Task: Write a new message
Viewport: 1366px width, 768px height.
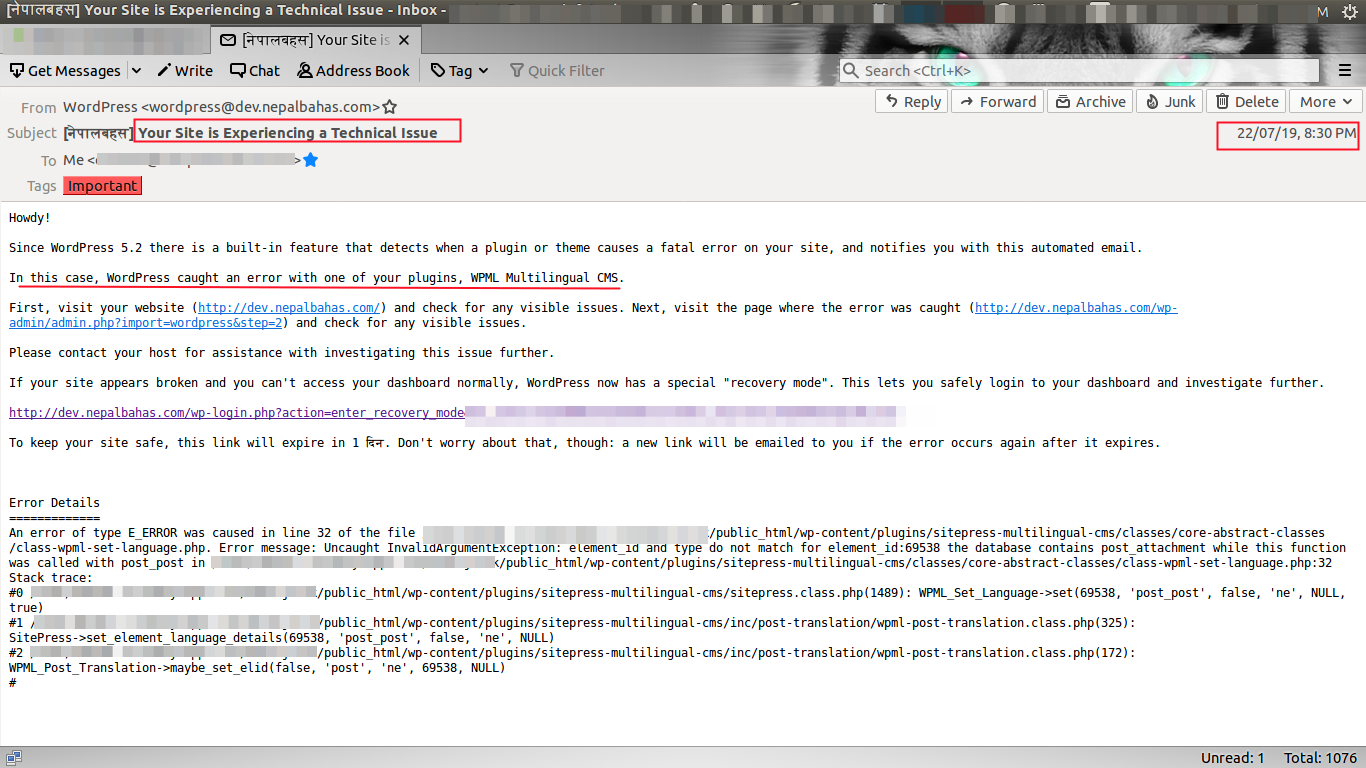Action: tap(184, 71)
